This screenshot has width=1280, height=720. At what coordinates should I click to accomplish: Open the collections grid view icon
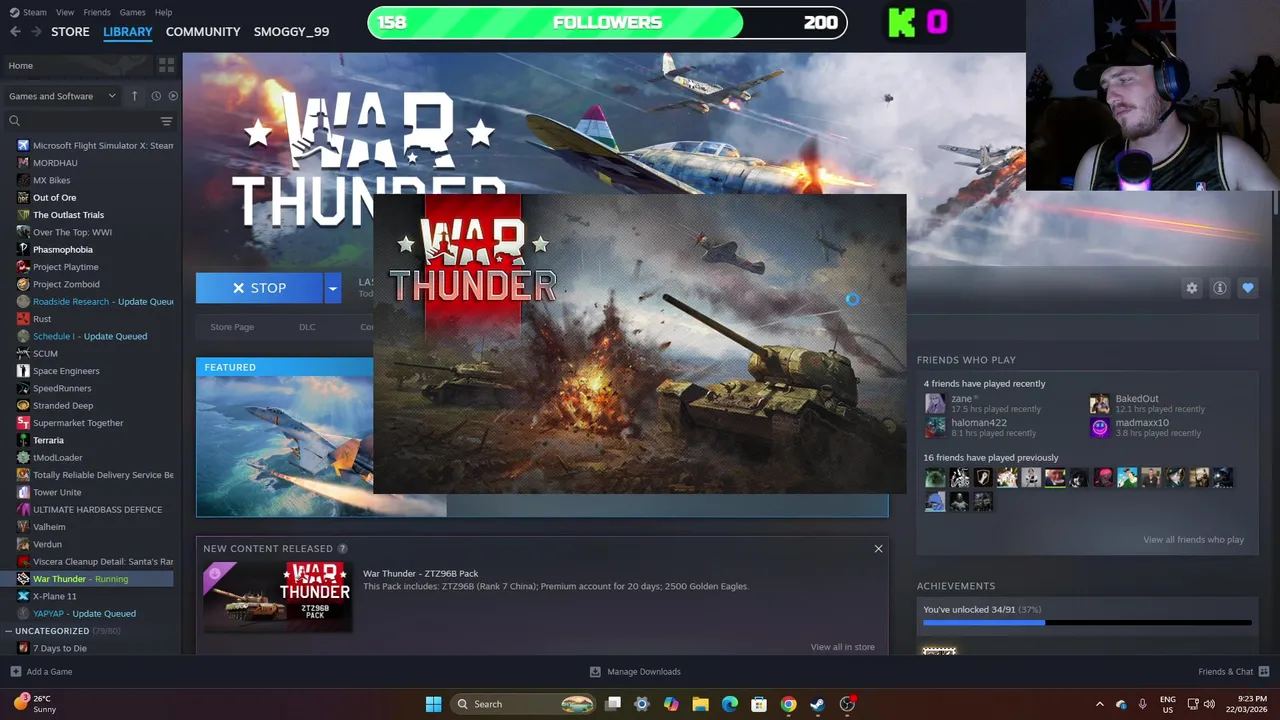[x=166, y=65]
